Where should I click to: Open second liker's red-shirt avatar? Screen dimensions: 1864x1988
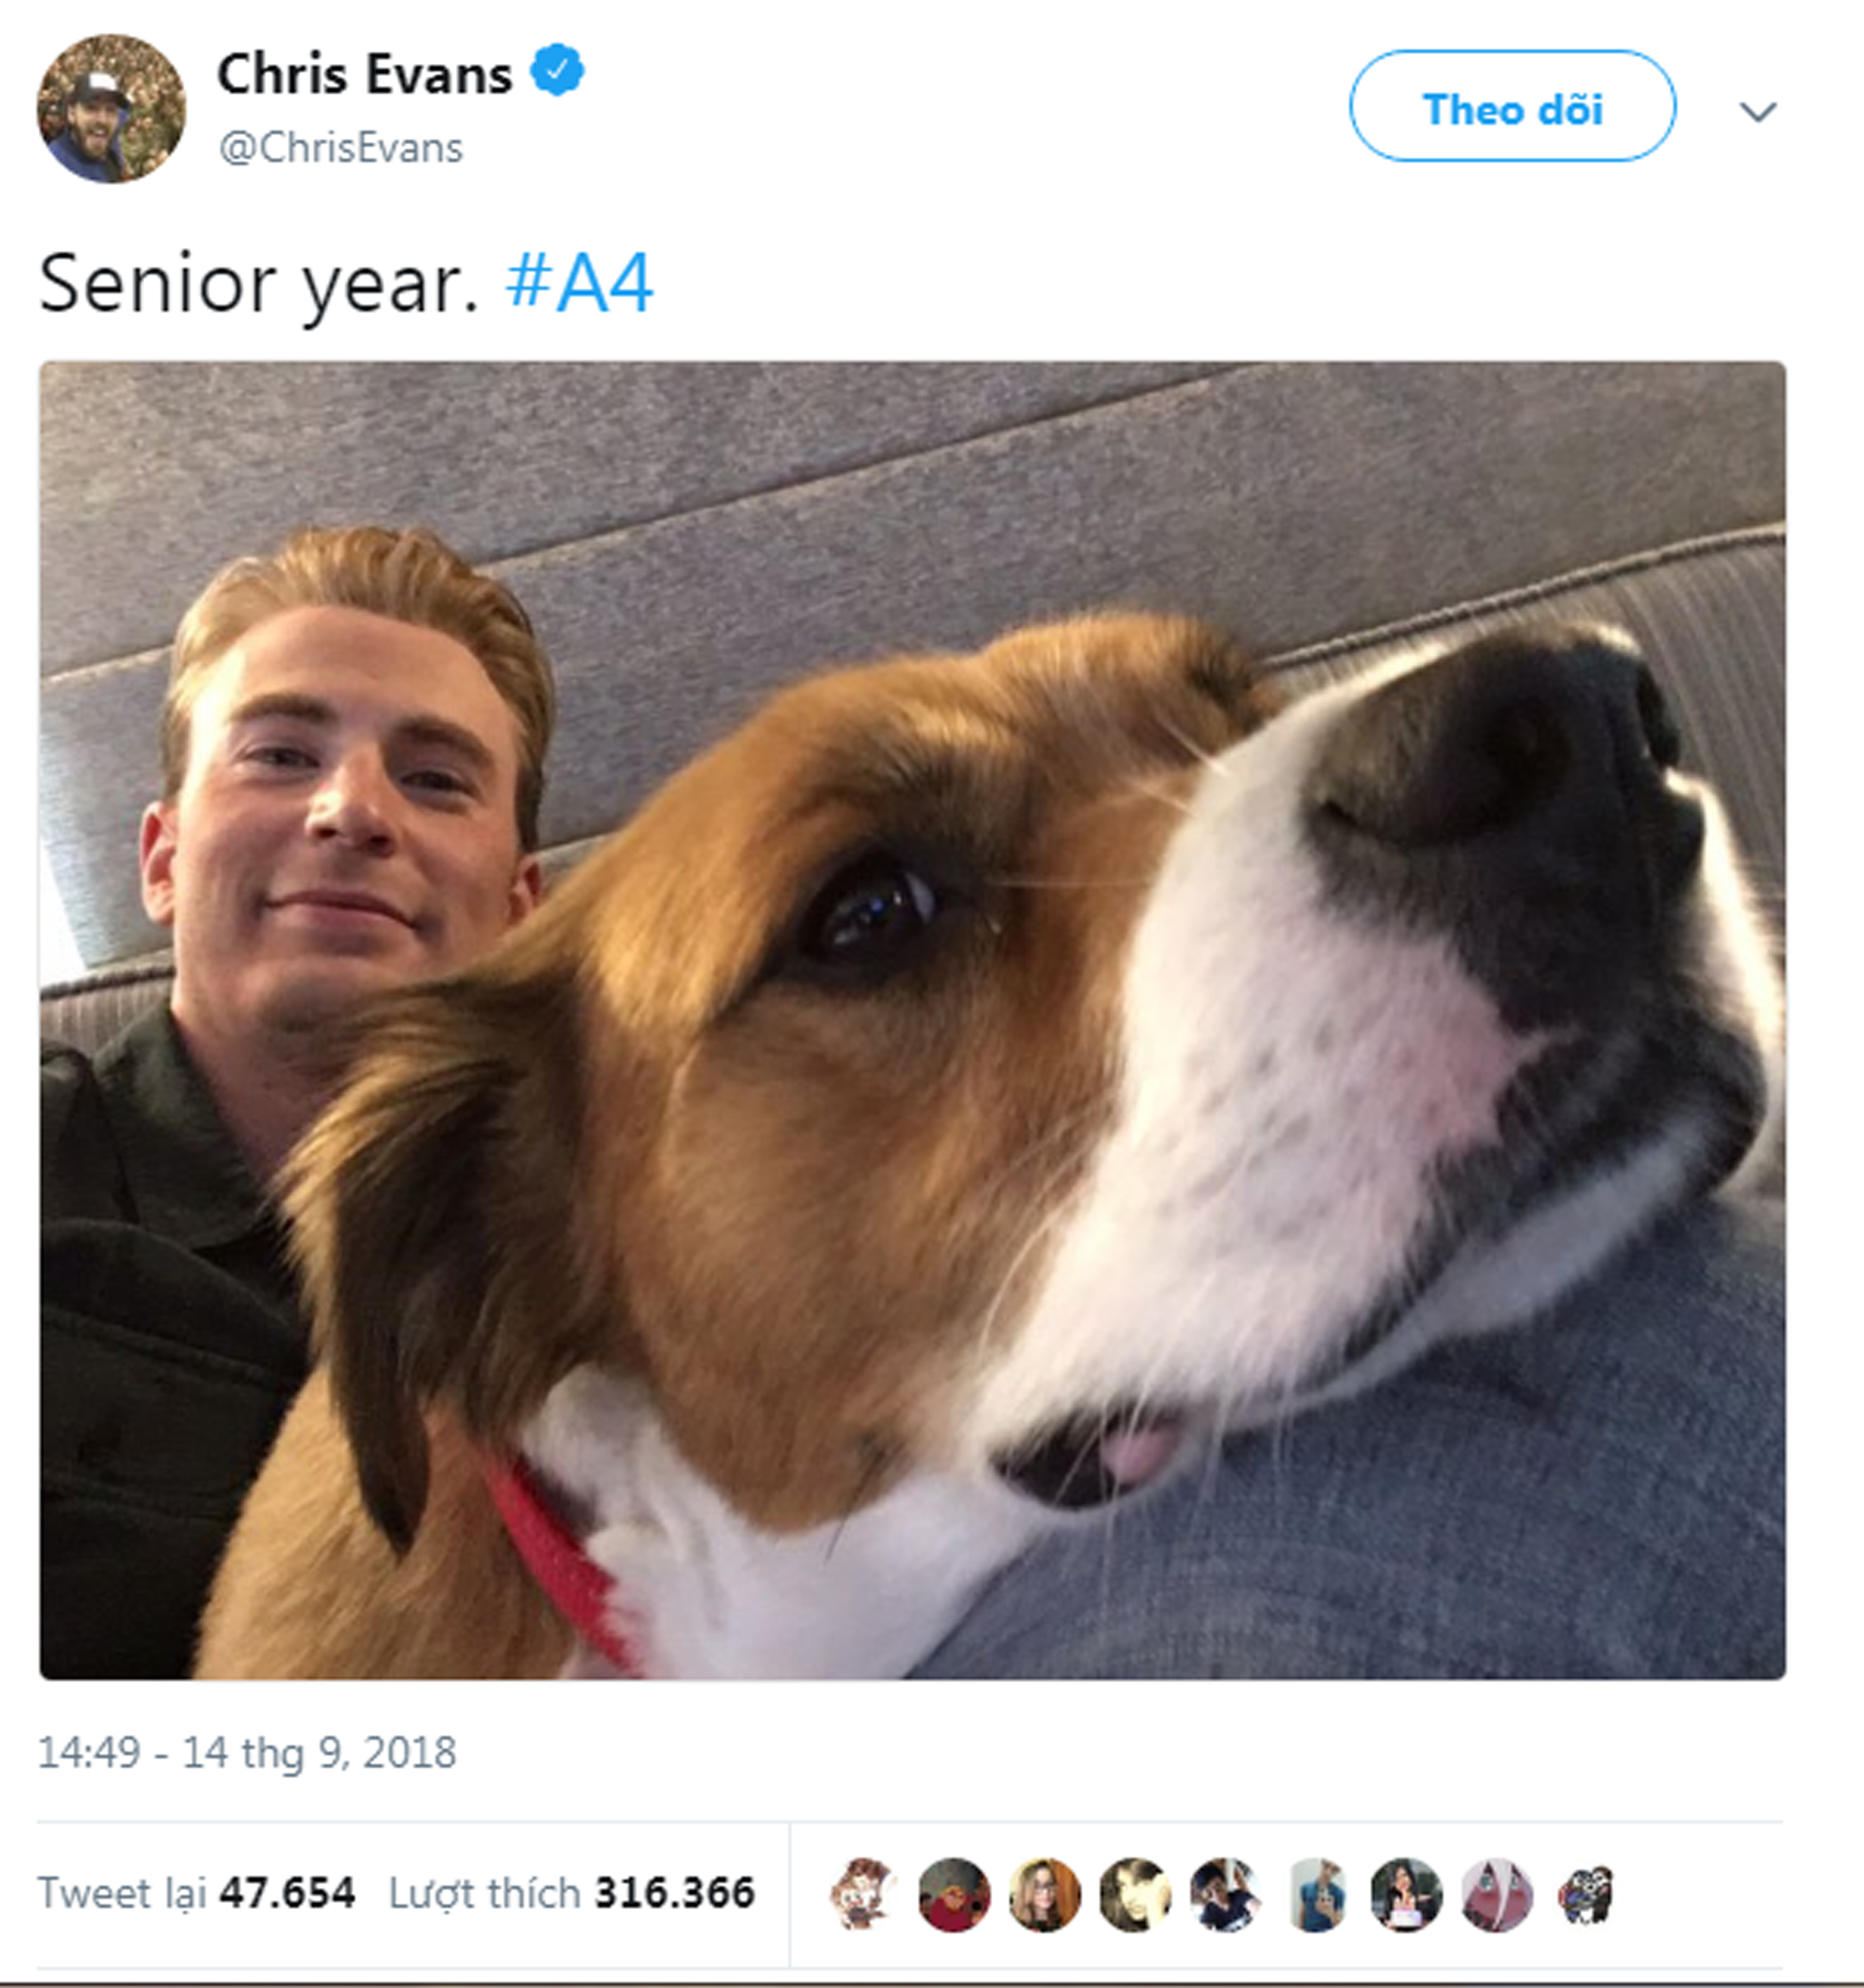click(x=954, y=1893)
